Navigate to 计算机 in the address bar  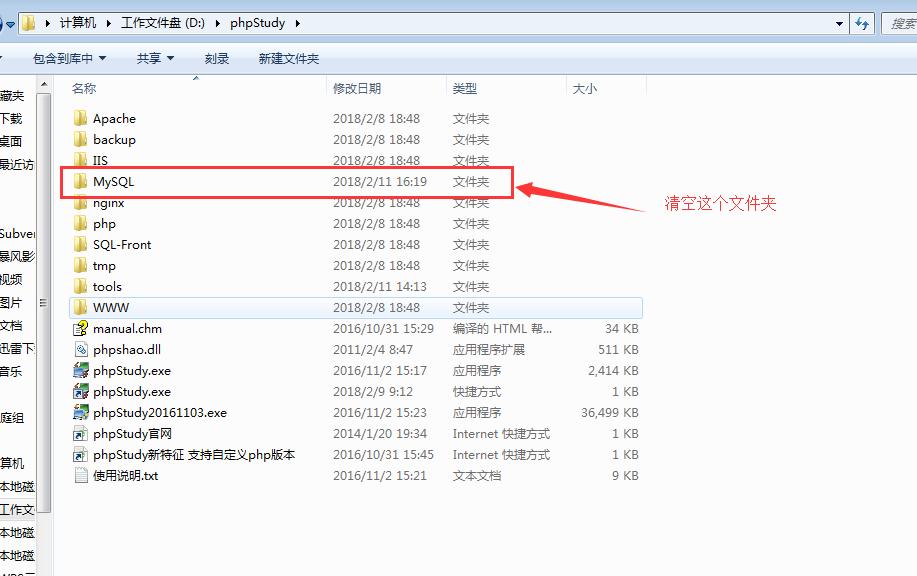coord(78,23)
